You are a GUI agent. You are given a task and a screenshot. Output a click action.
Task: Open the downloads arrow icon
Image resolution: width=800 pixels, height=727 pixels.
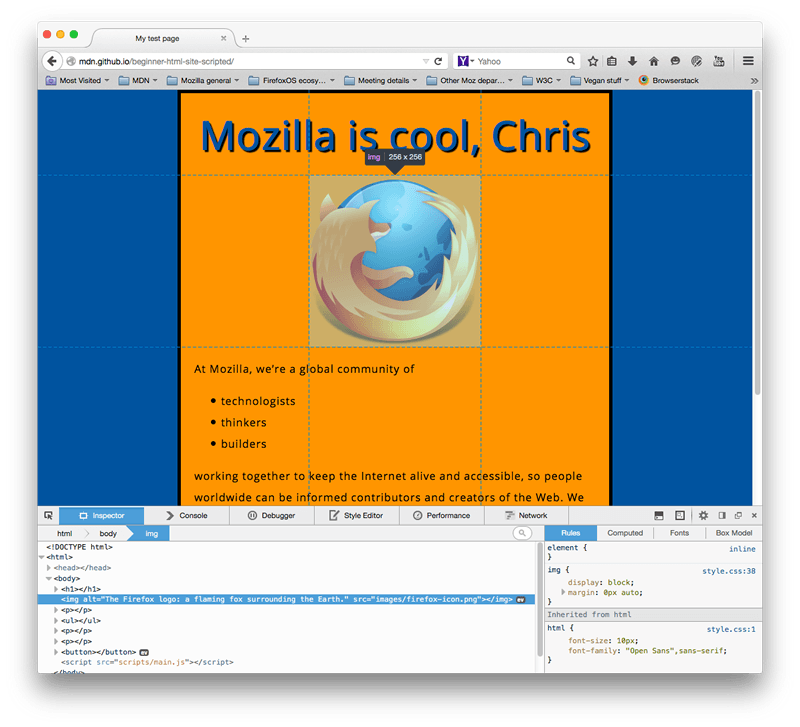tap(632, 61)
